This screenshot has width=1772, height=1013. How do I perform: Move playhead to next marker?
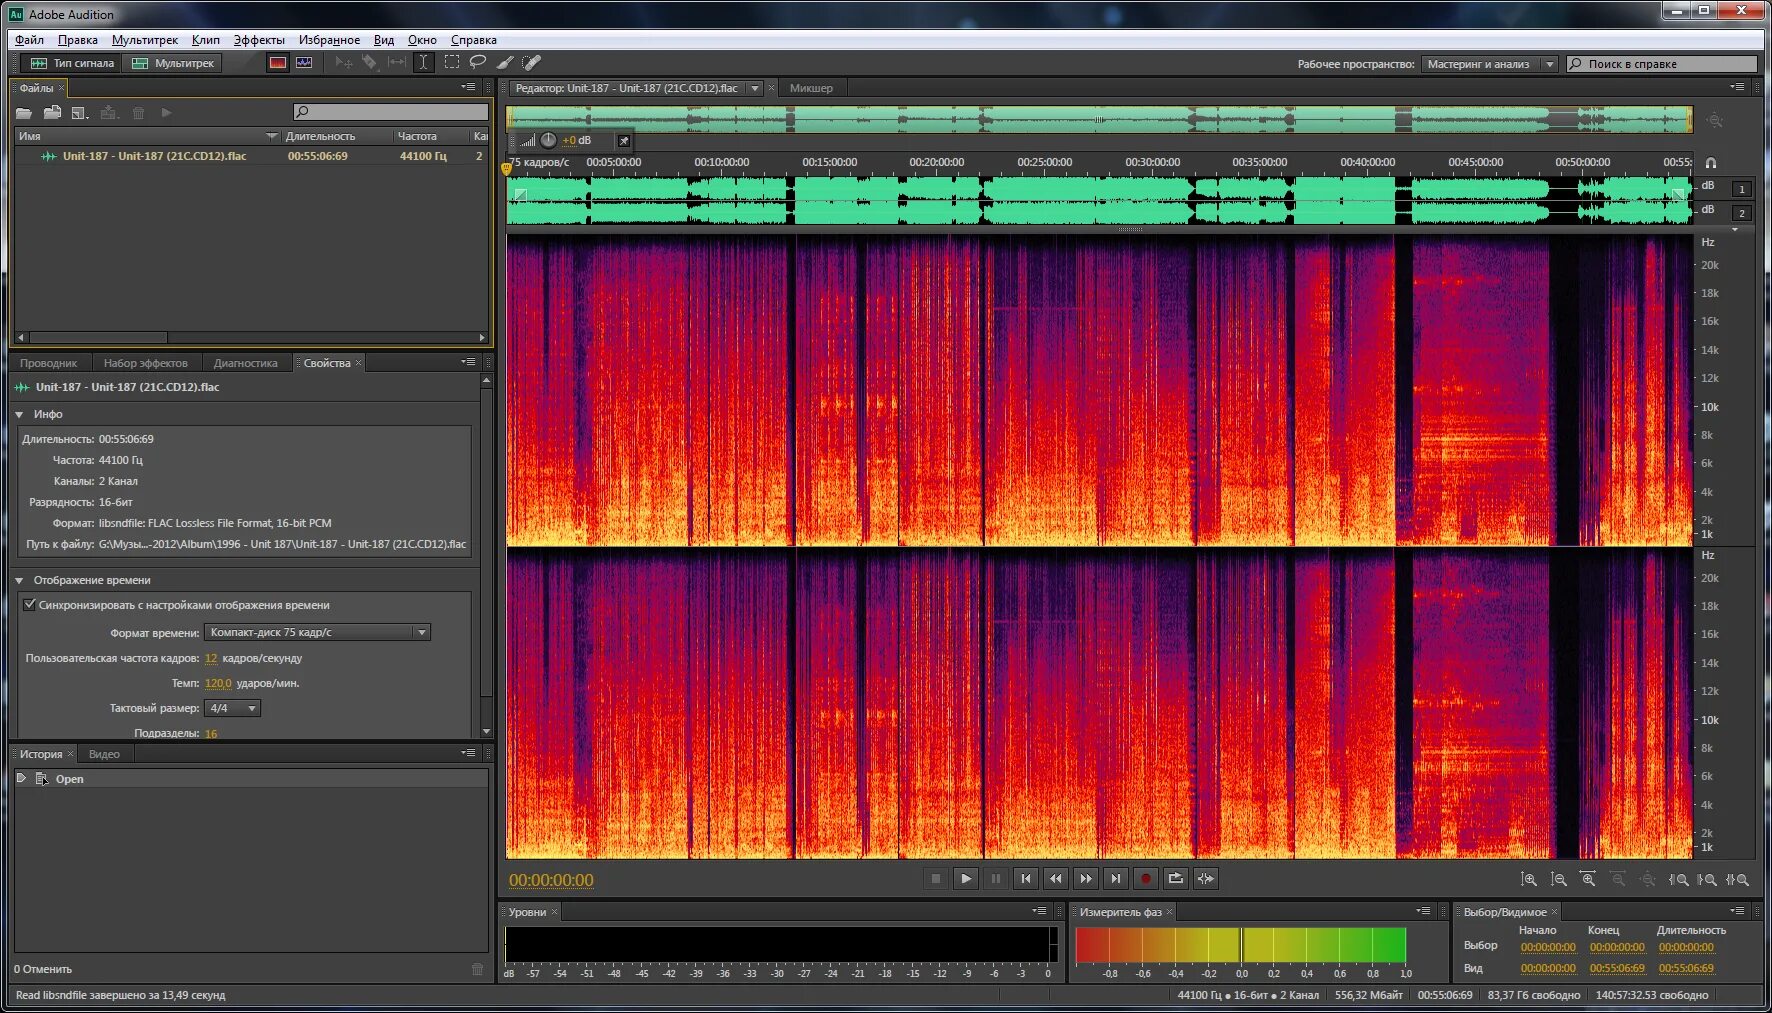coord(1116,879)
